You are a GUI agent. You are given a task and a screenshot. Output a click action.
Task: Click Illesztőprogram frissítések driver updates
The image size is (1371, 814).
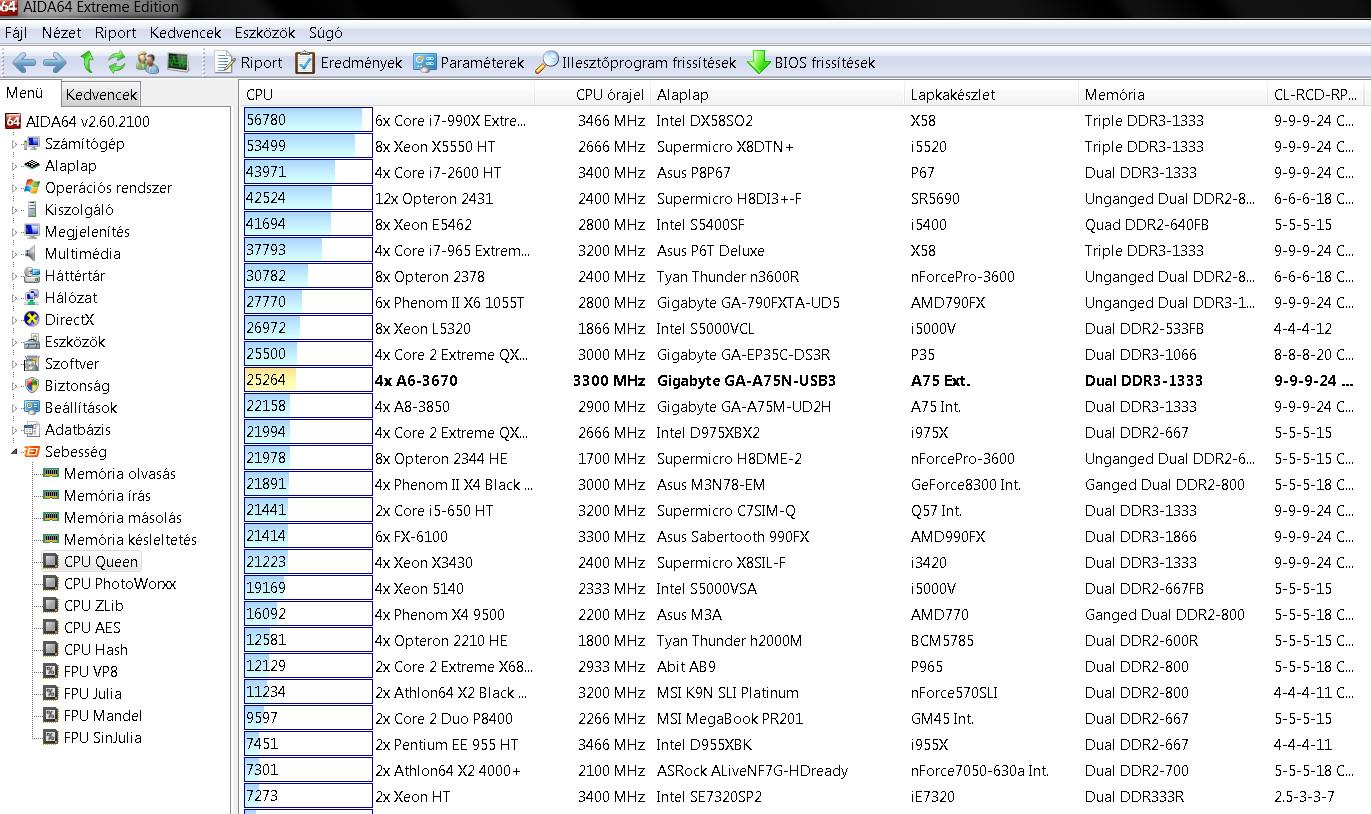coord(636,62)
